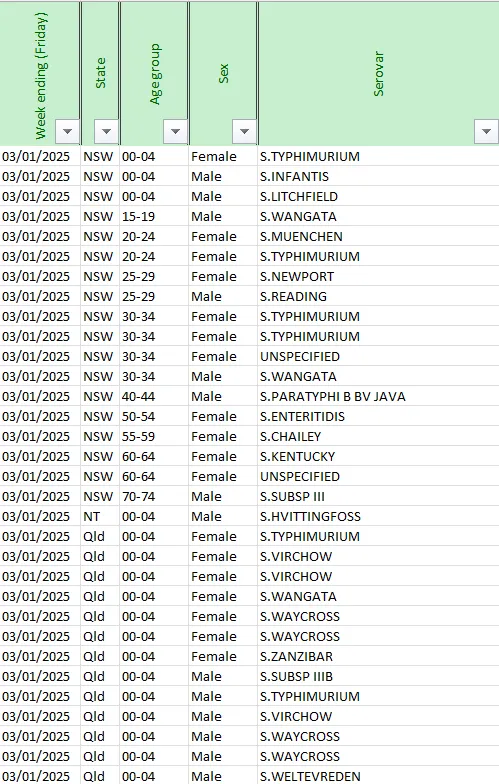Select the S.NEWPORT cell
The image size is (499, 784).
[x=378, y=276]
